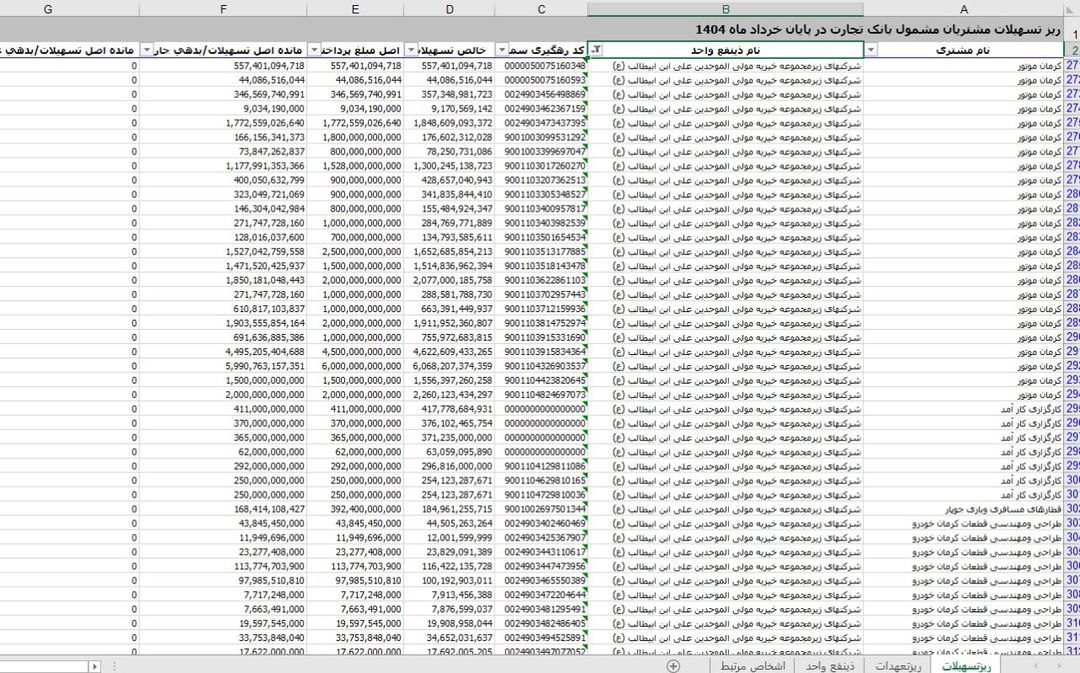Select the cell containing 1,848,609,093,372
The width and height of the screenshot is (1080, 673).
click(x=450, y=123)
